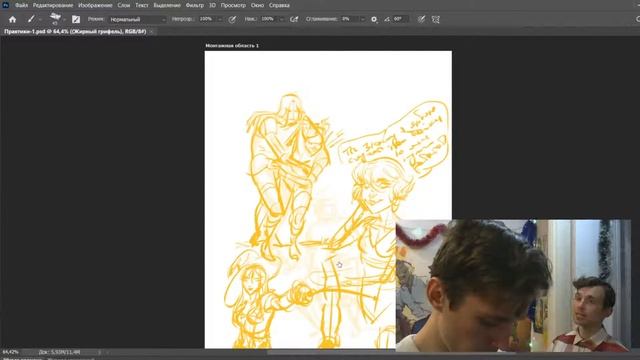Click the Монтажная область 1 artboard label
Image resolution: width=640 pixels, height=360 pixels.
(232, 46)
